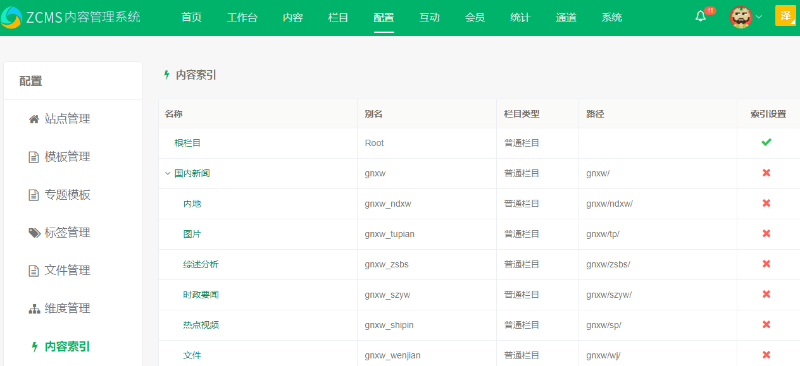Select the 配置 top menu
The width and height of the screenshot is (800, 366).
(x=384, y=17)
